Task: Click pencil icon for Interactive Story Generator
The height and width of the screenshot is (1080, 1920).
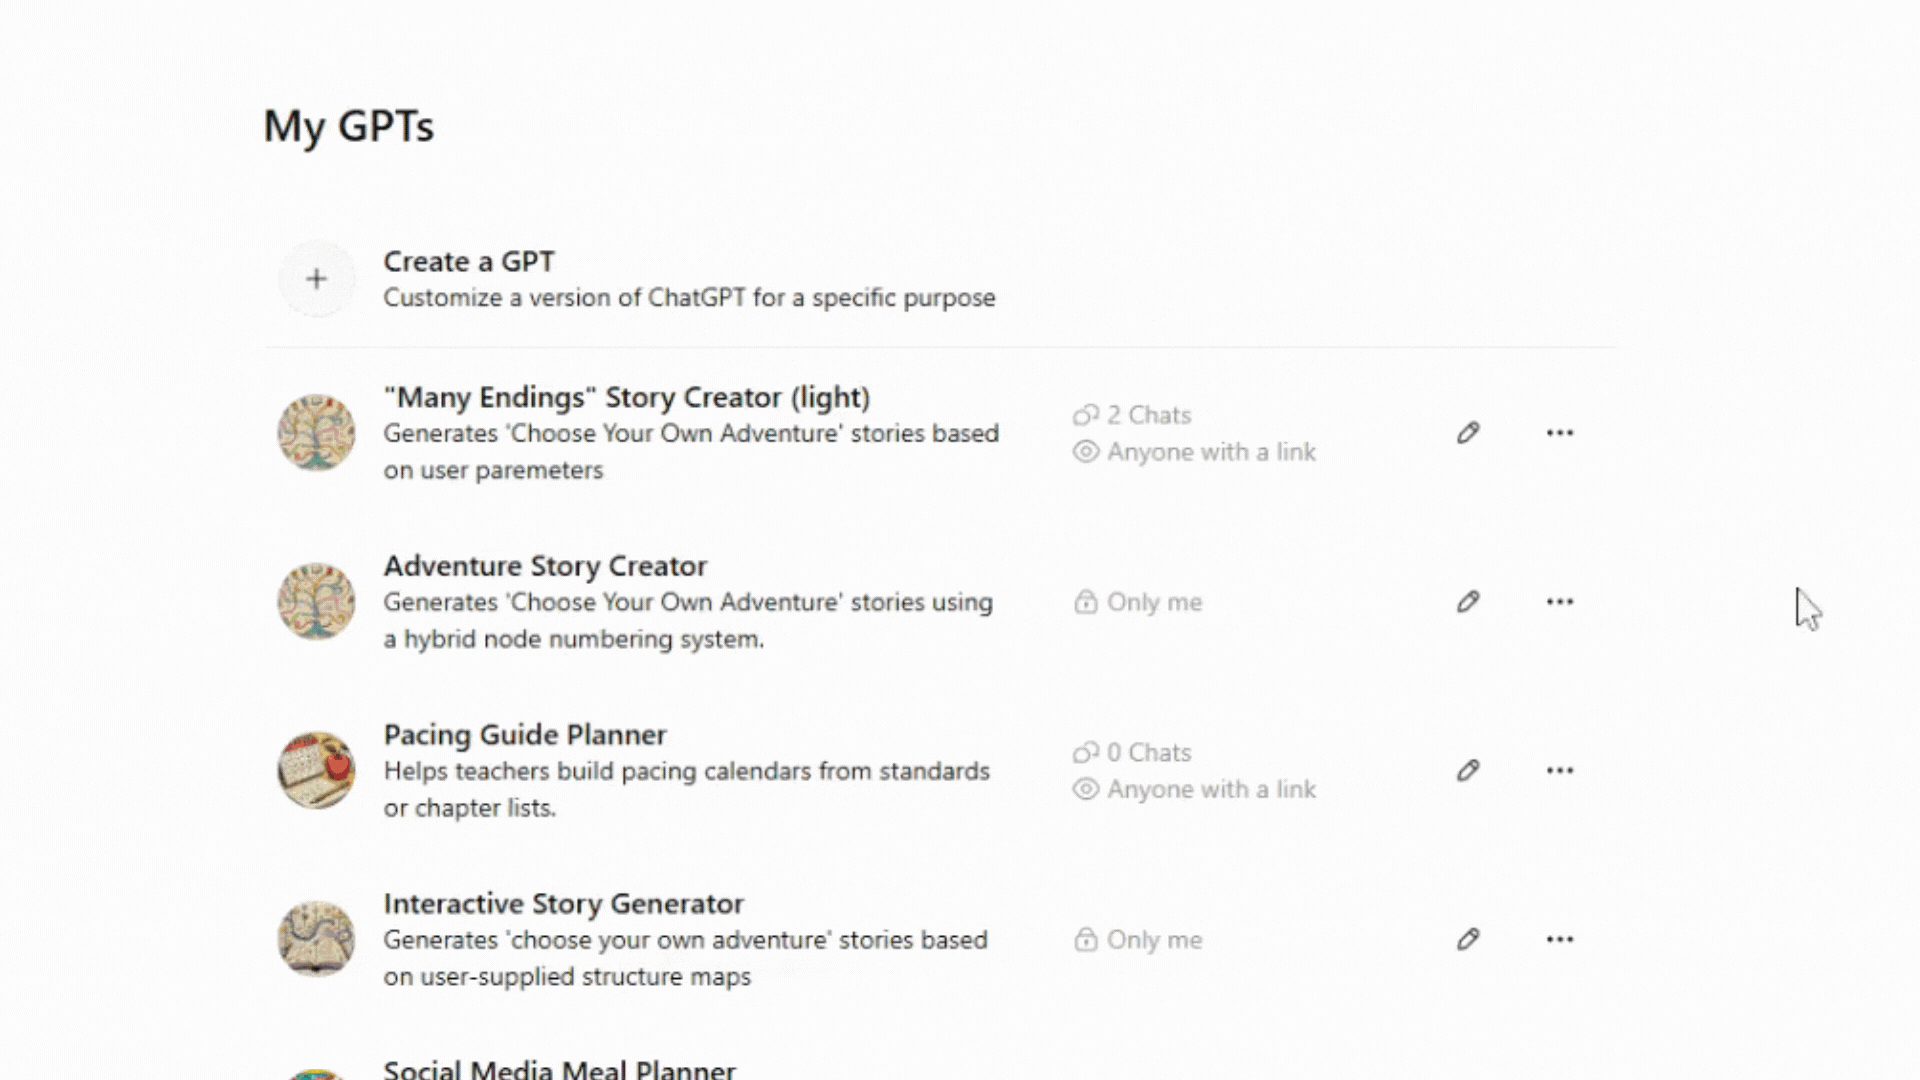Action: (1467, 940)
